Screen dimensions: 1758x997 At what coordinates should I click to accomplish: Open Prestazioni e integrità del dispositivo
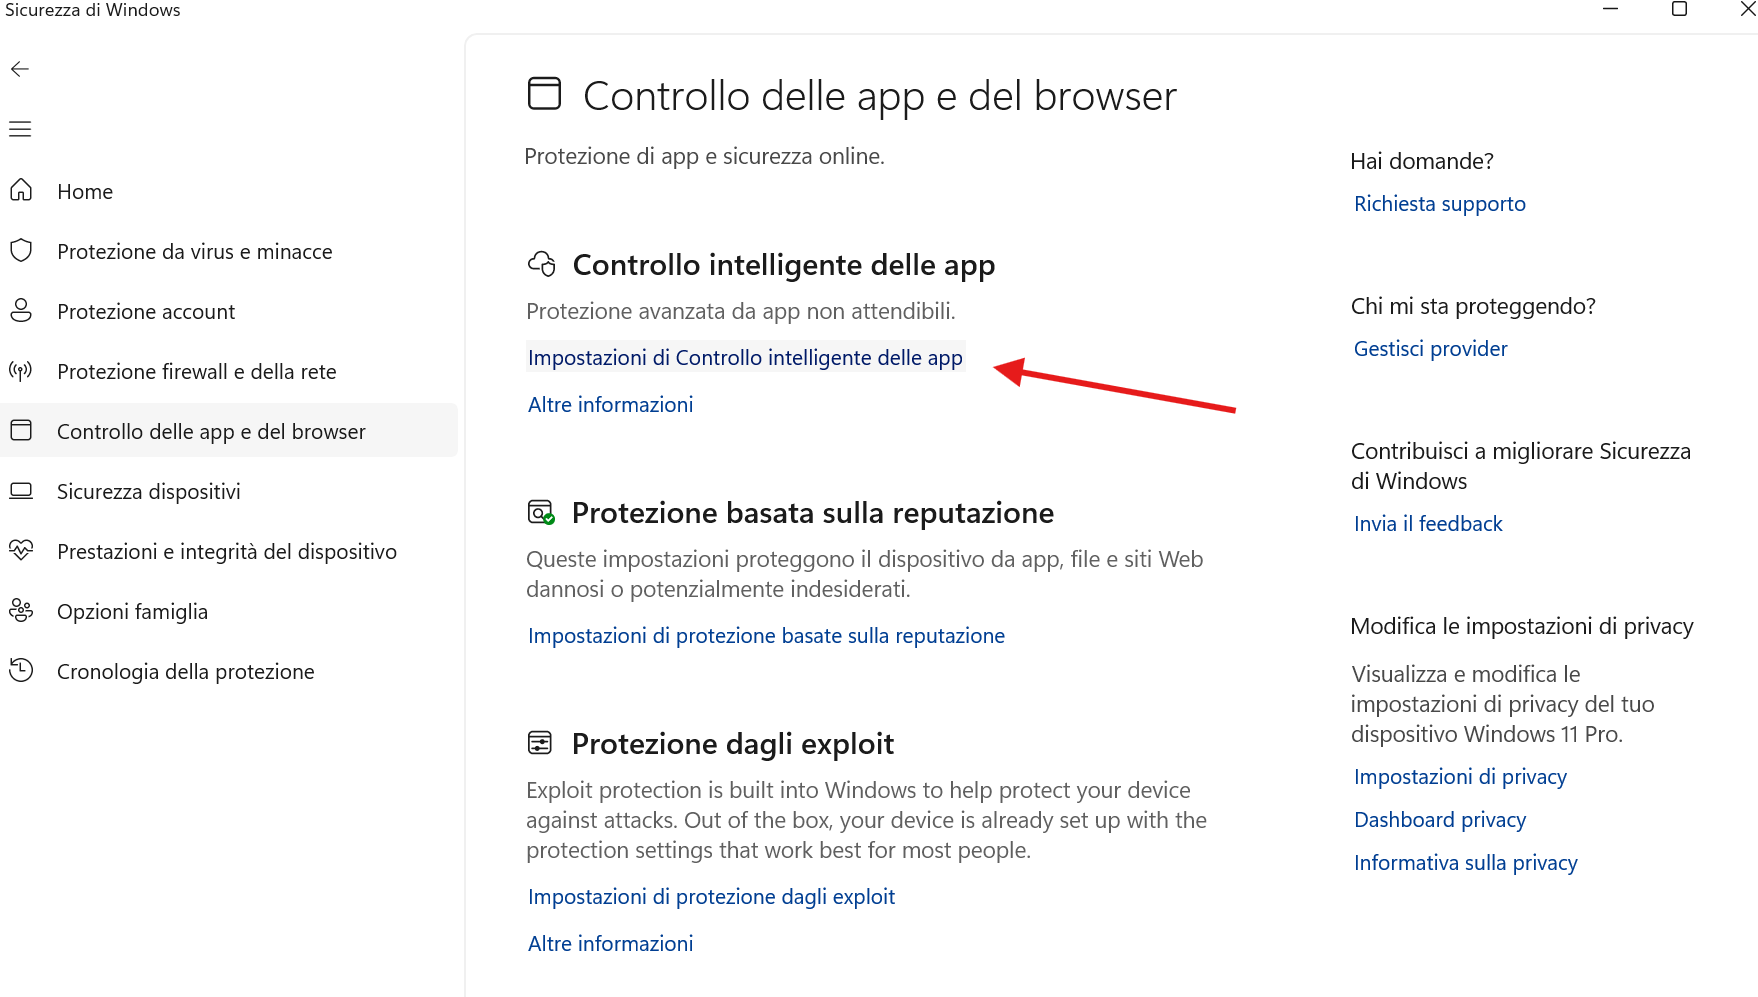click(227, 552)
